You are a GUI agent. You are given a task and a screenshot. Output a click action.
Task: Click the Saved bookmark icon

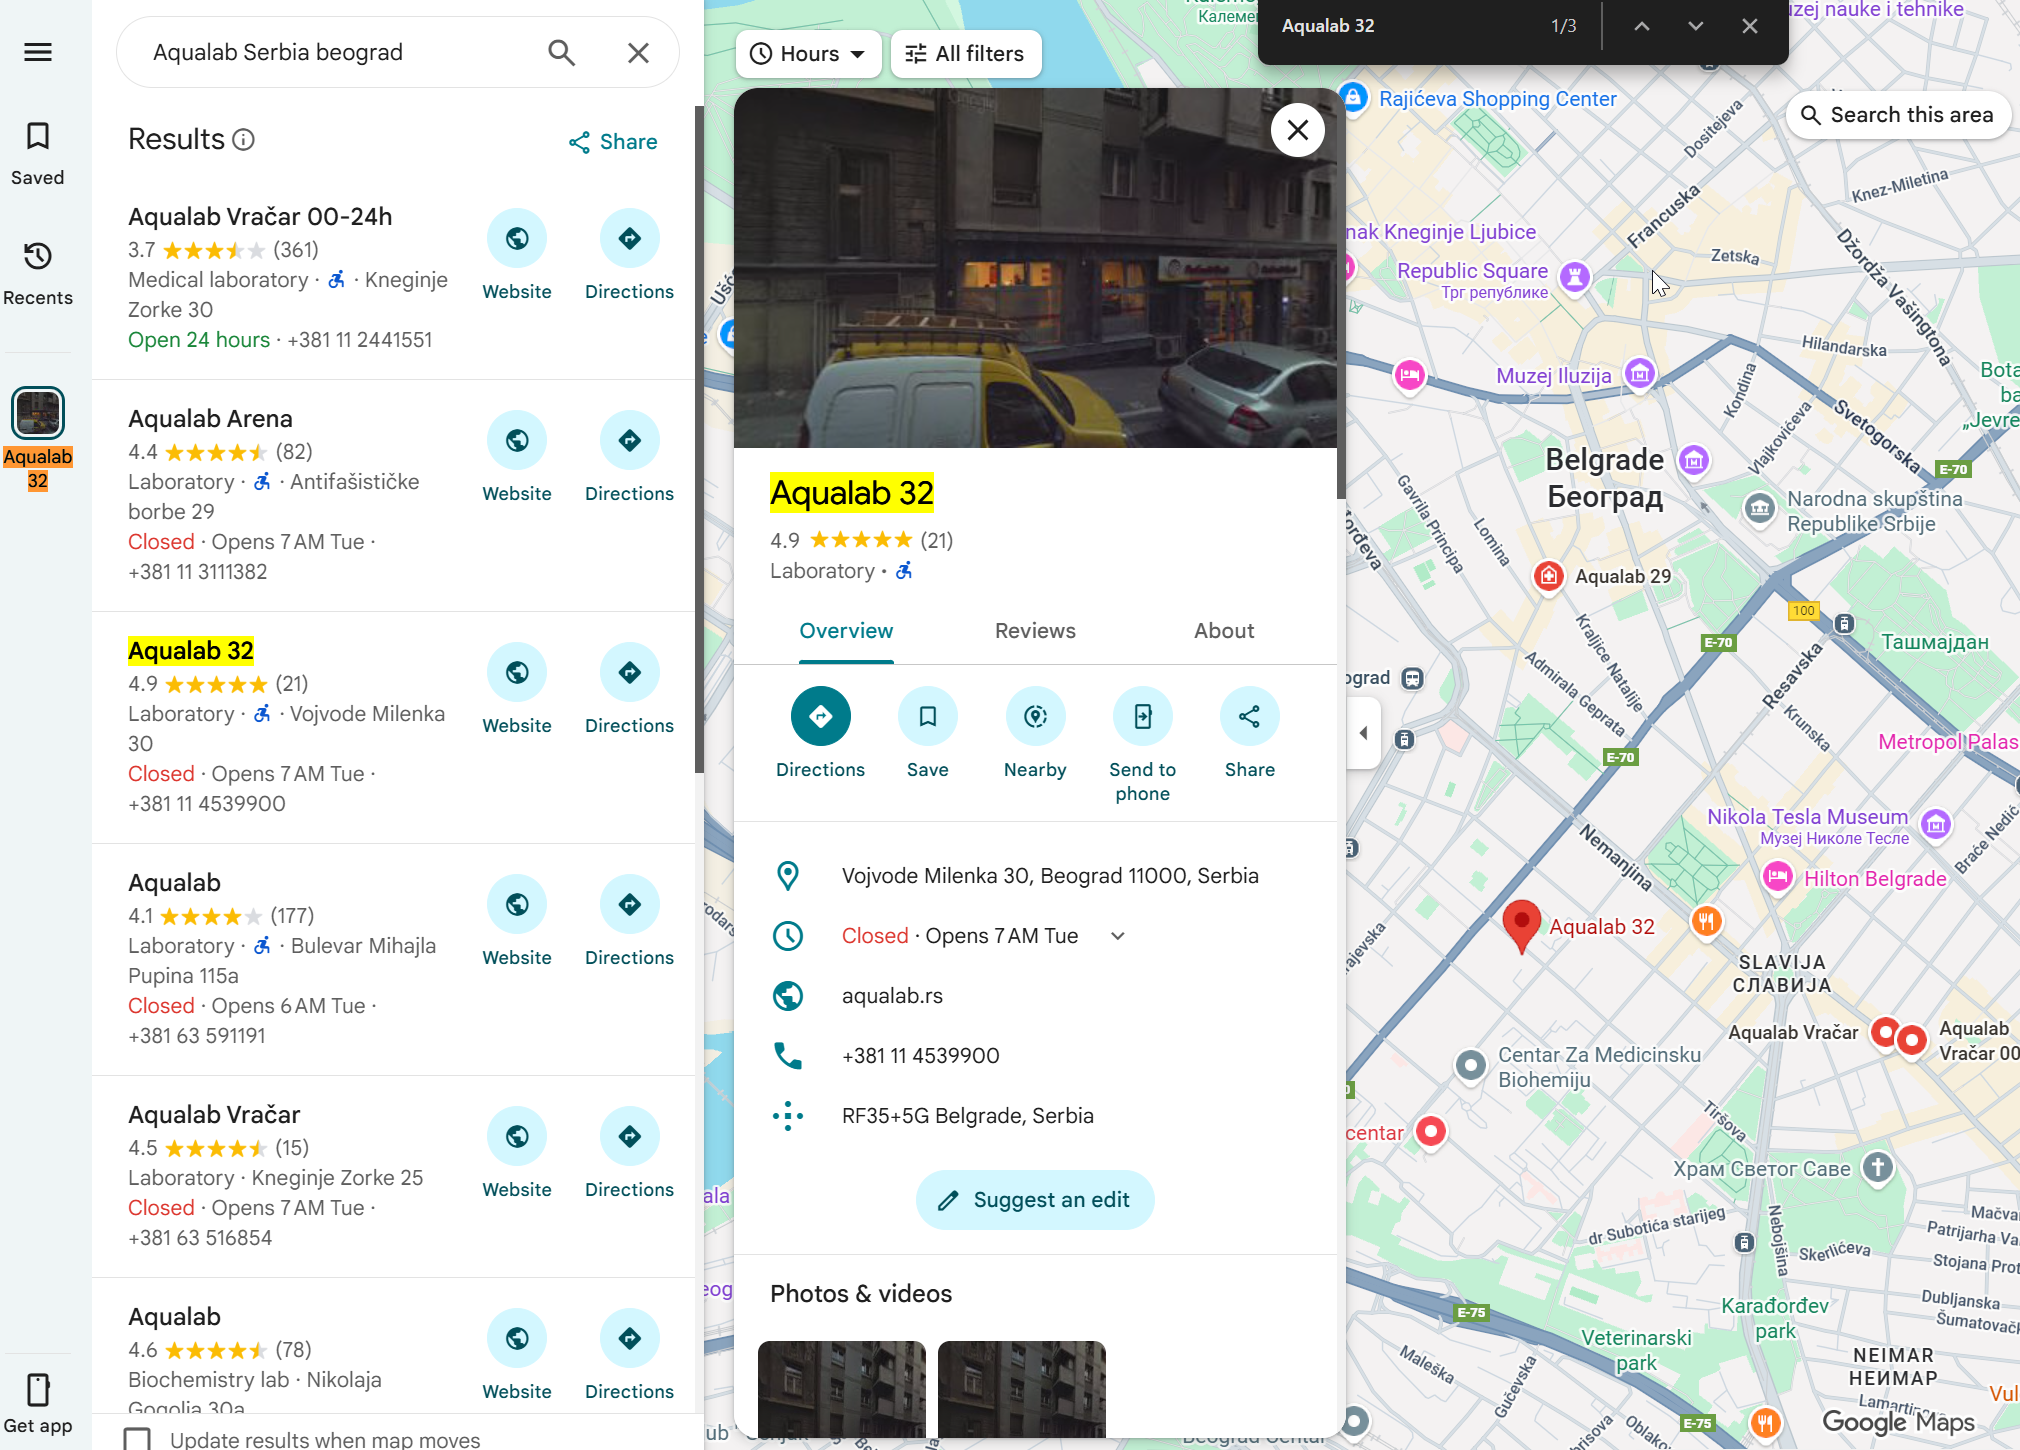(38, 137)
